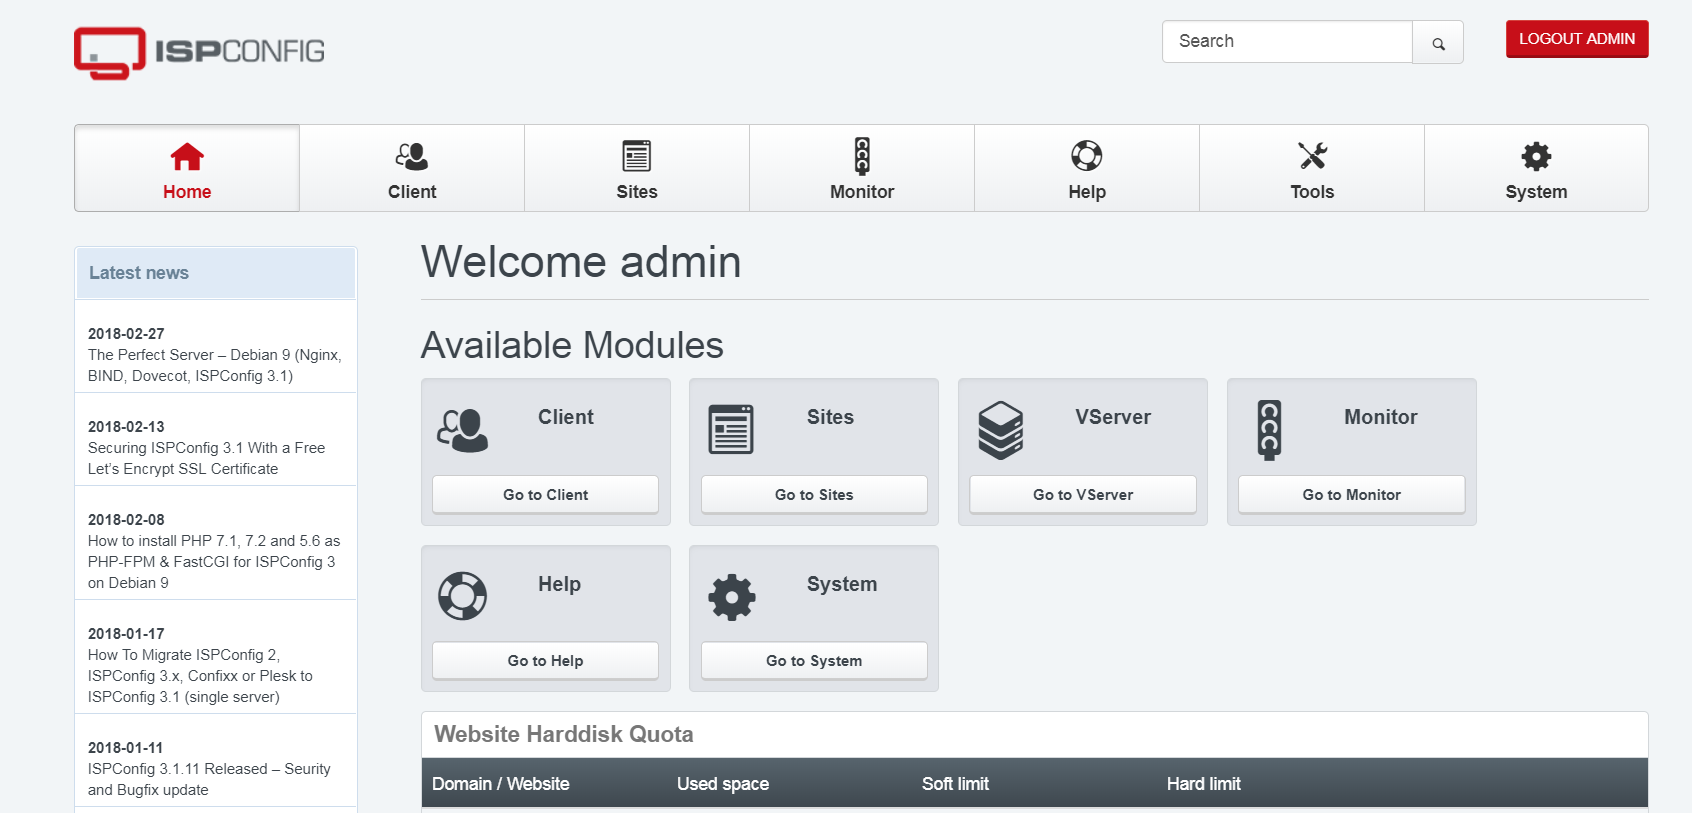
Task: Click the System module gear icon
Action: (732, 597)
